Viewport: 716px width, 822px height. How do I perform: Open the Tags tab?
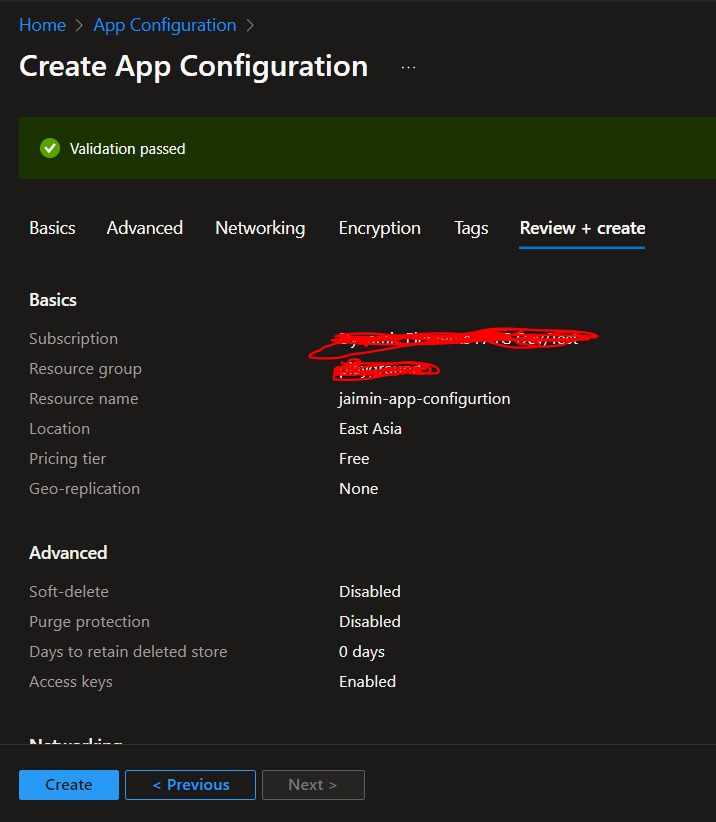pos(471,228)
